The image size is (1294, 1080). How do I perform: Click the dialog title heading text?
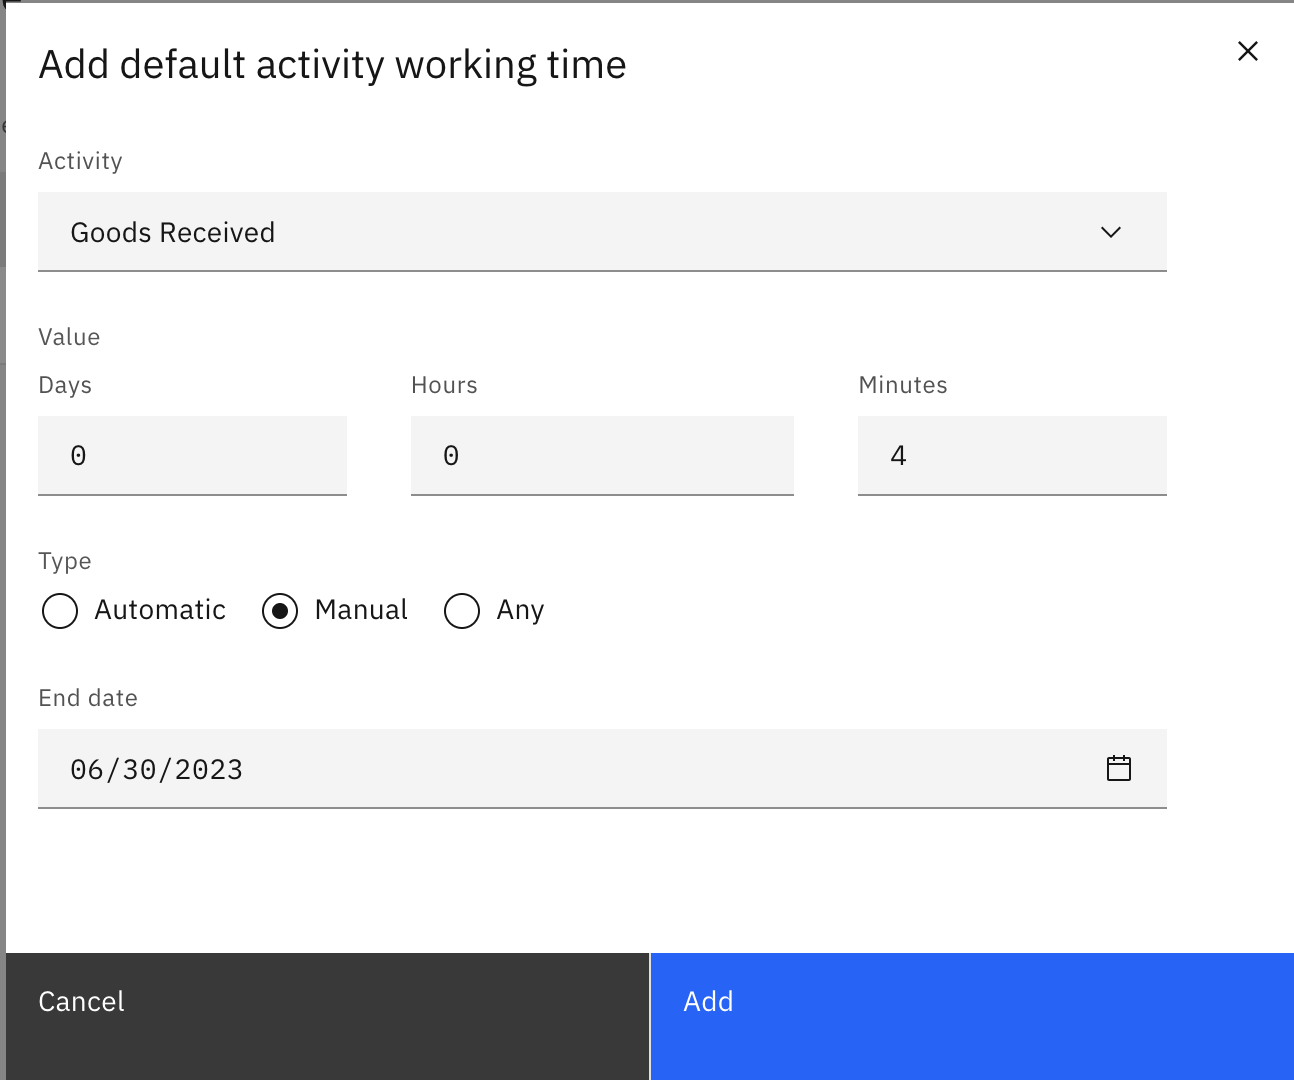click(x=332, y=65)
